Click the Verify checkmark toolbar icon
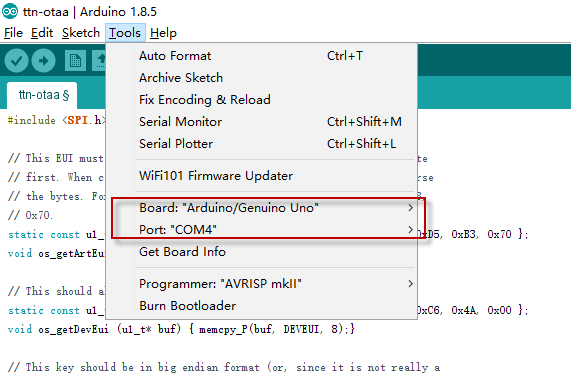 (16, 60)
